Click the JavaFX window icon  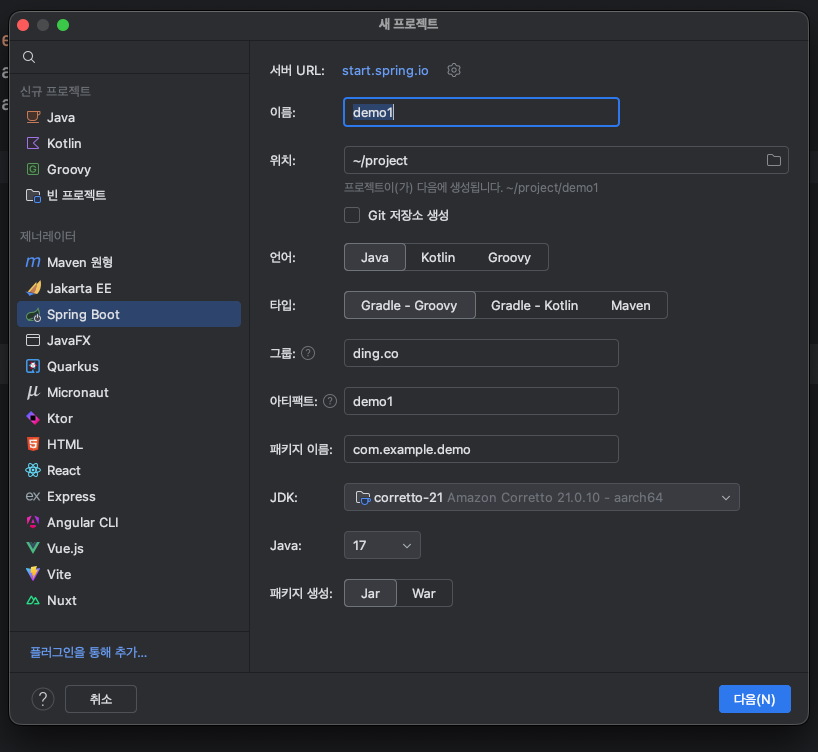pyautogui.click(x=33, y=340)
